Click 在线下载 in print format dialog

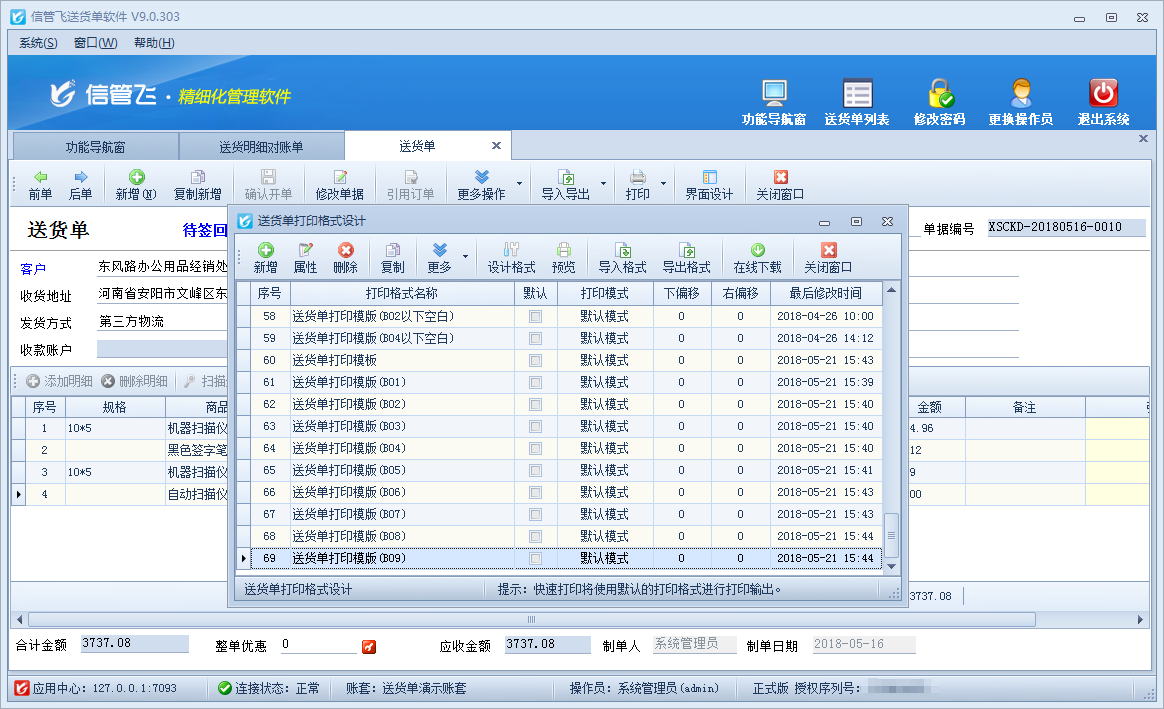(757, 258)
